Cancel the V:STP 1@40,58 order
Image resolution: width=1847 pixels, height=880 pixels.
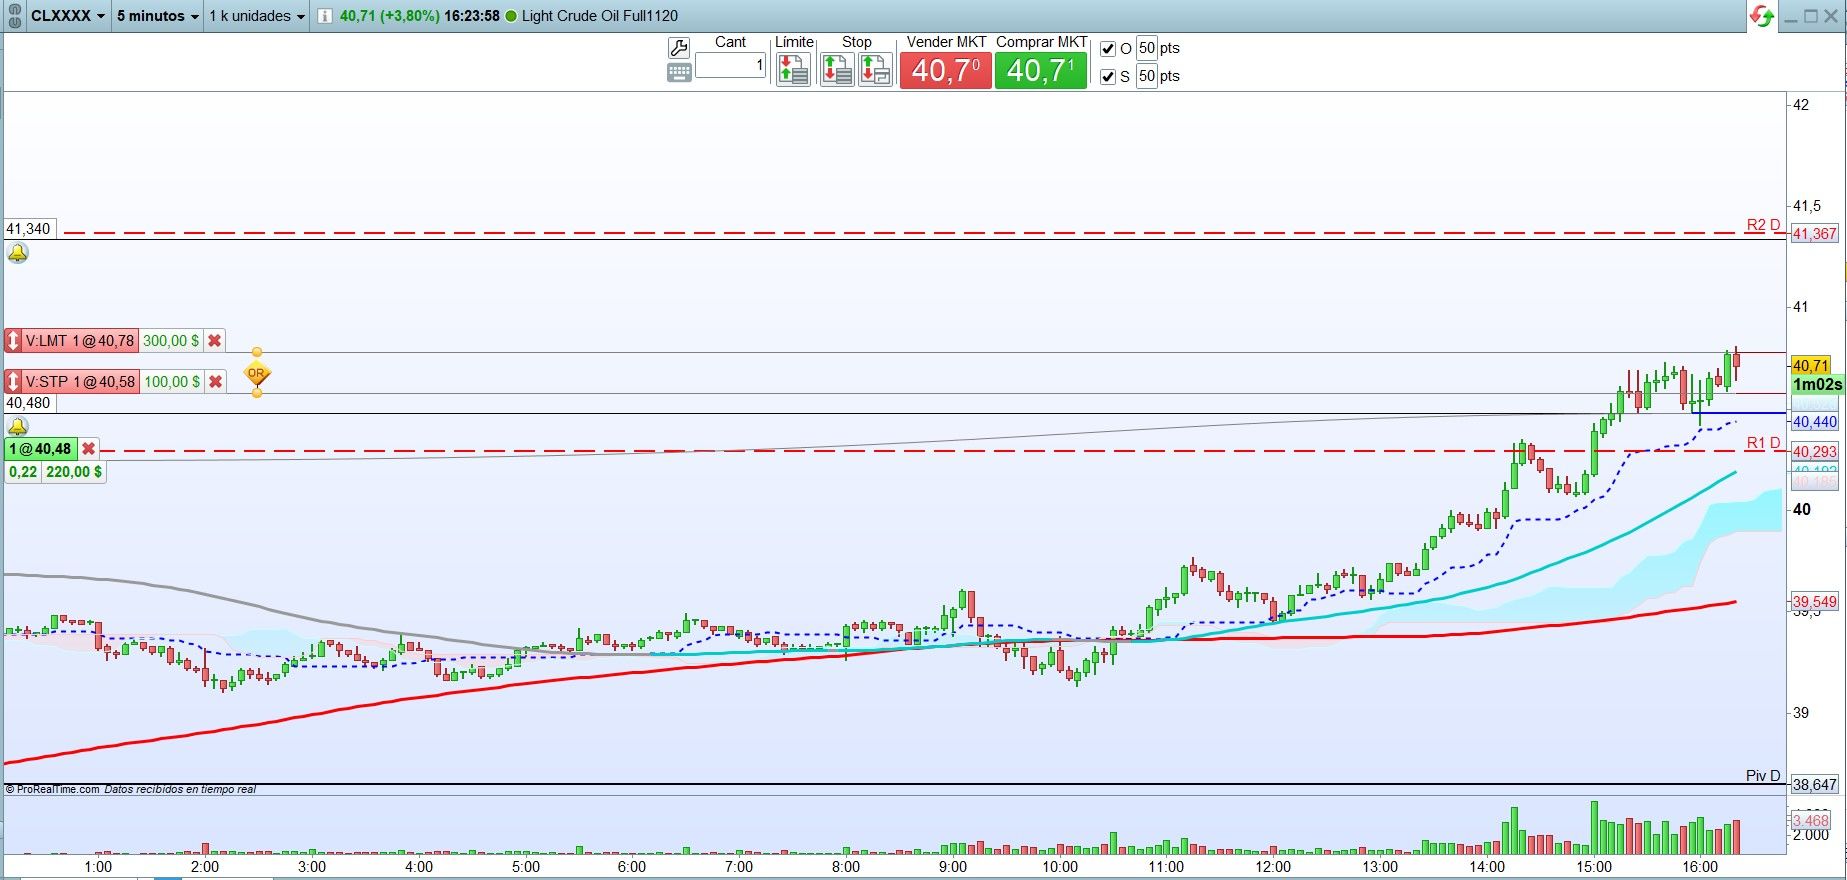(215, 382)
